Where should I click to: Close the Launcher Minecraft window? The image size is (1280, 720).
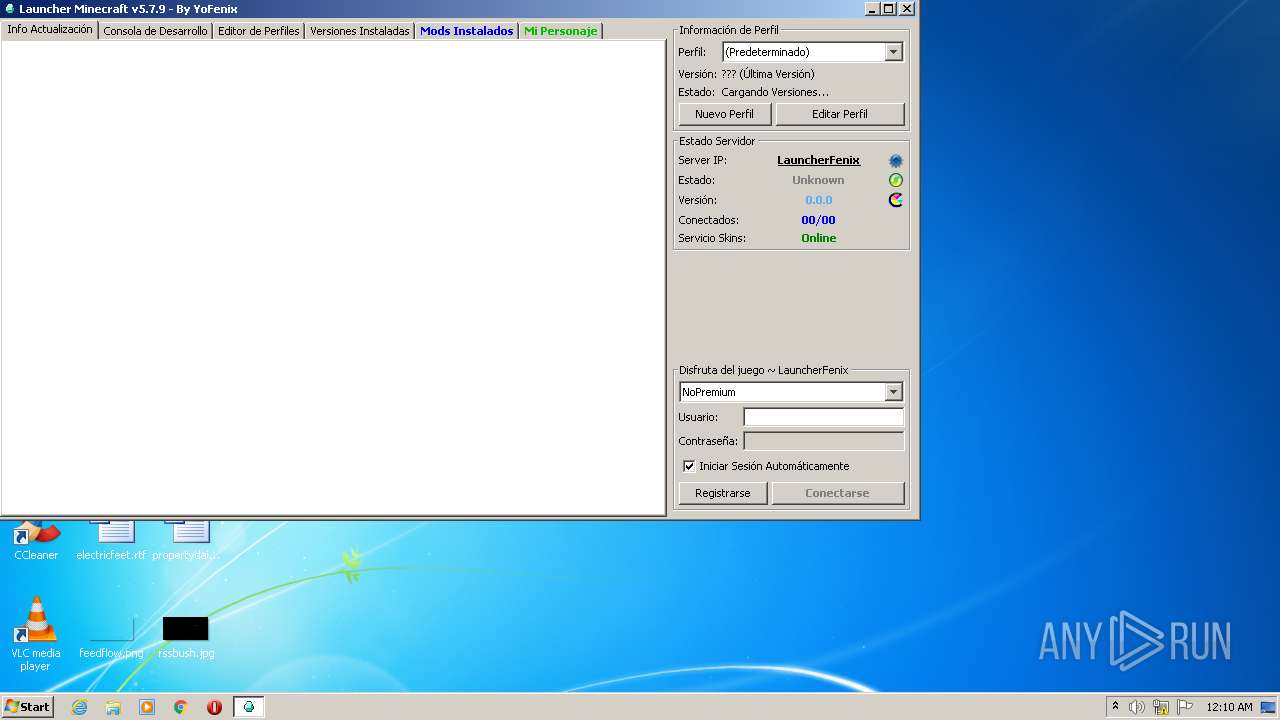[906, 8]
